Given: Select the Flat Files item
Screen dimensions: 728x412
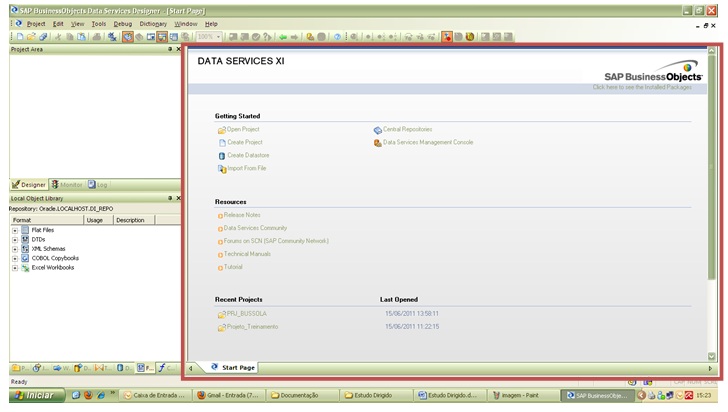Looking at the screenshot, I should click(42, 230).
